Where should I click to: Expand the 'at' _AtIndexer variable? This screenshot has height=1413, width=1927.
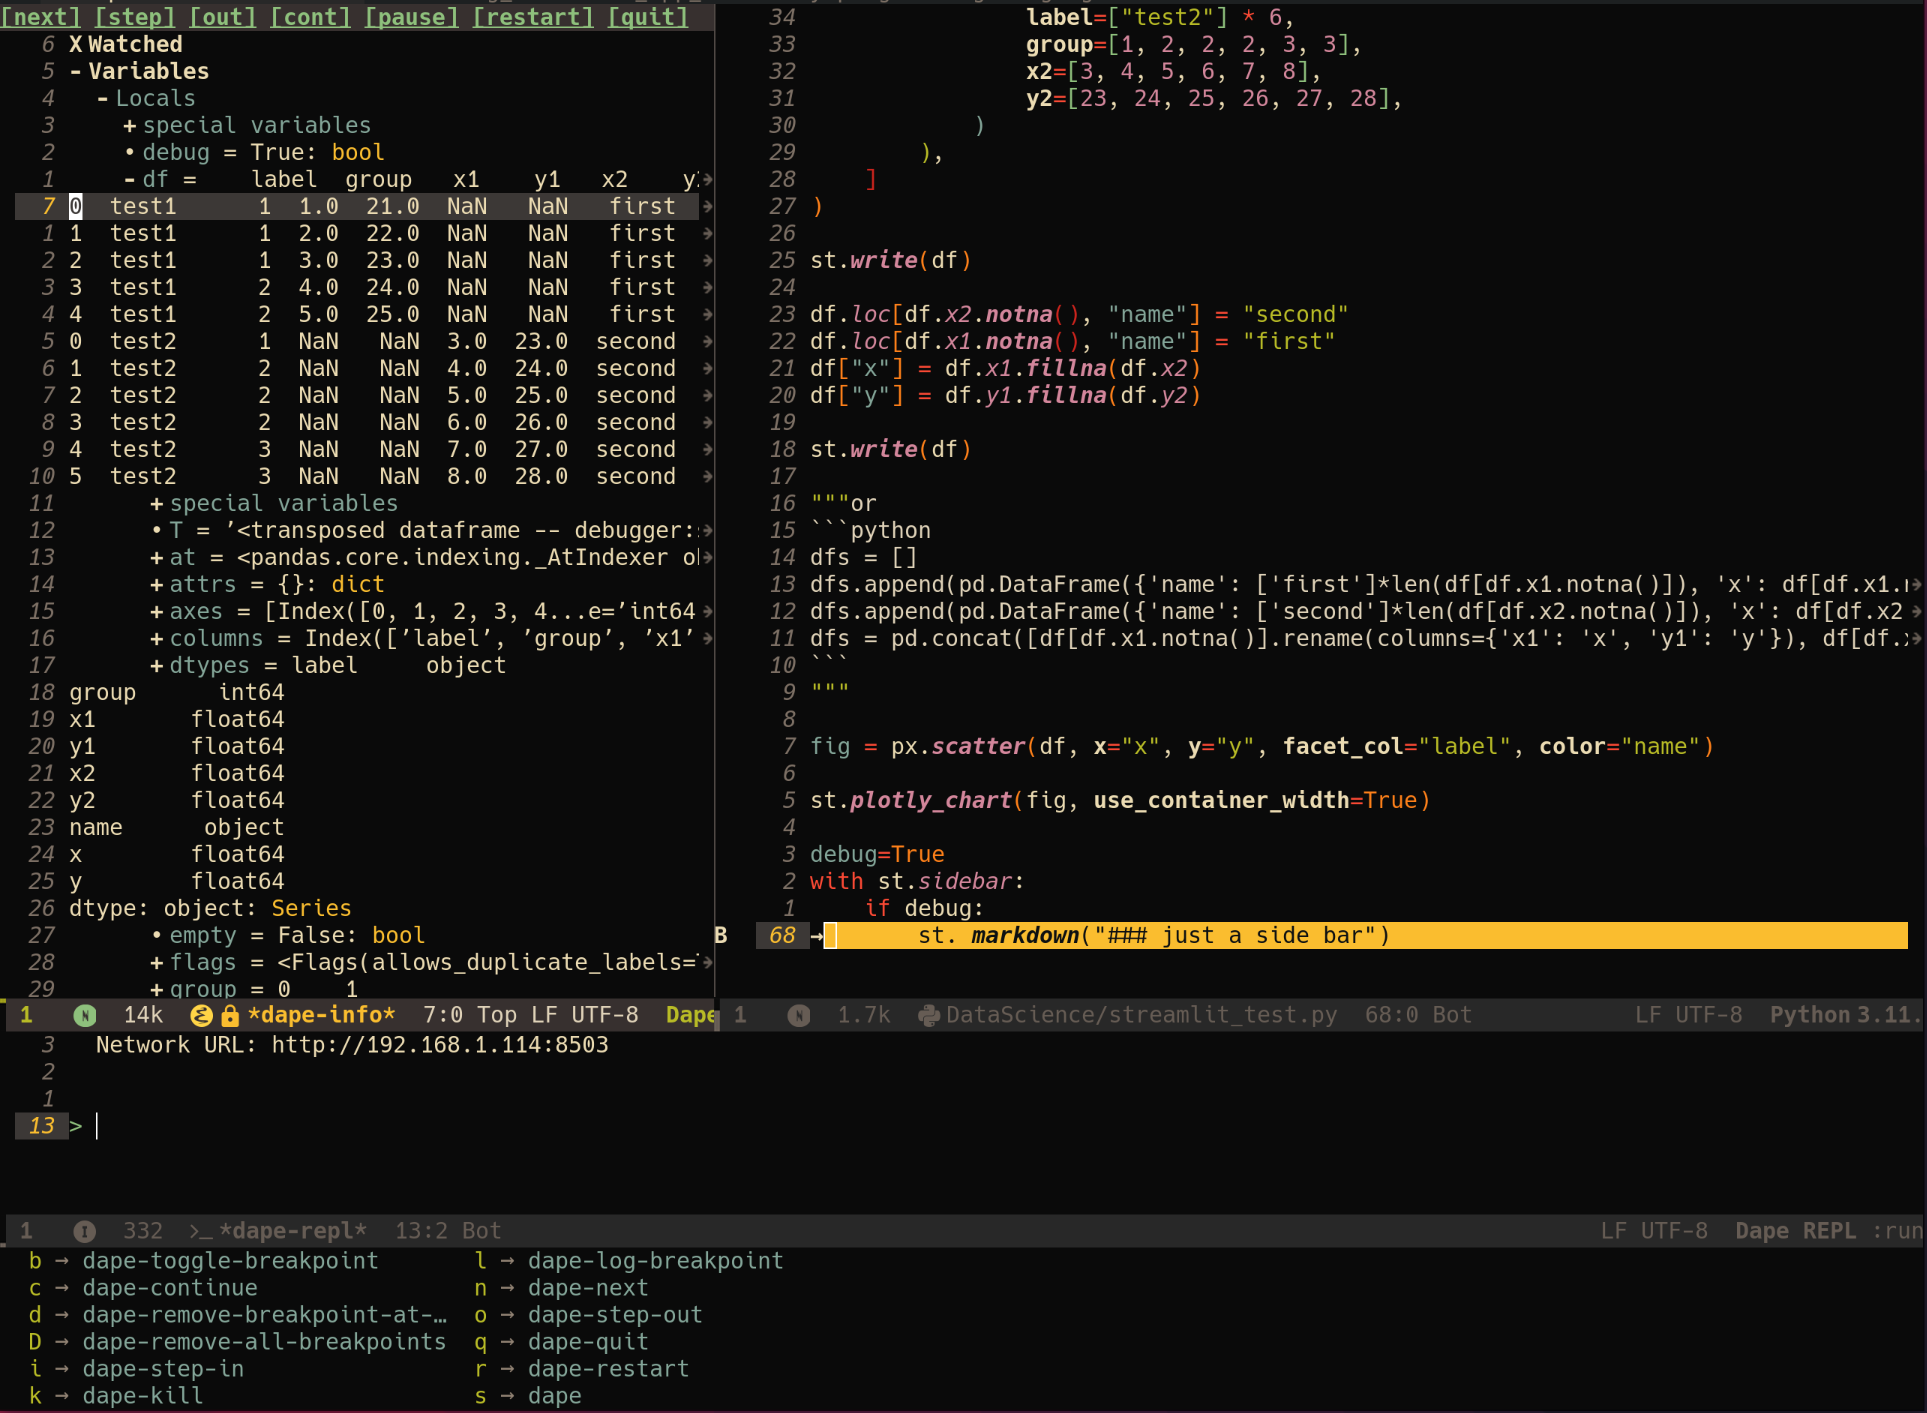click(x=157, y=557)
